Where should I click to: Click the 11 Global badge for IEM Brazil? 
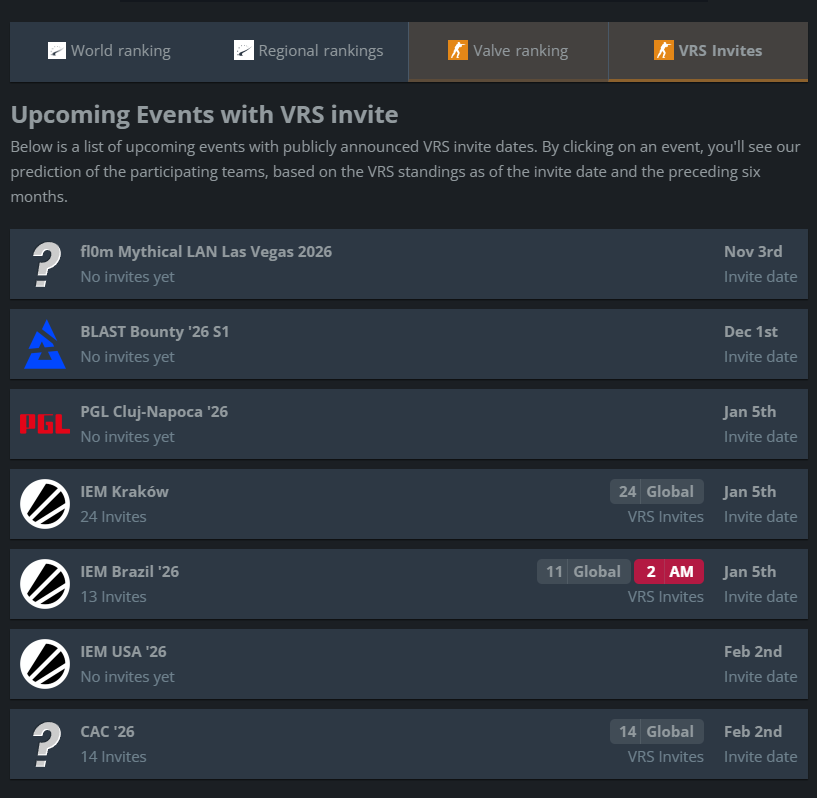click(584, 571)
